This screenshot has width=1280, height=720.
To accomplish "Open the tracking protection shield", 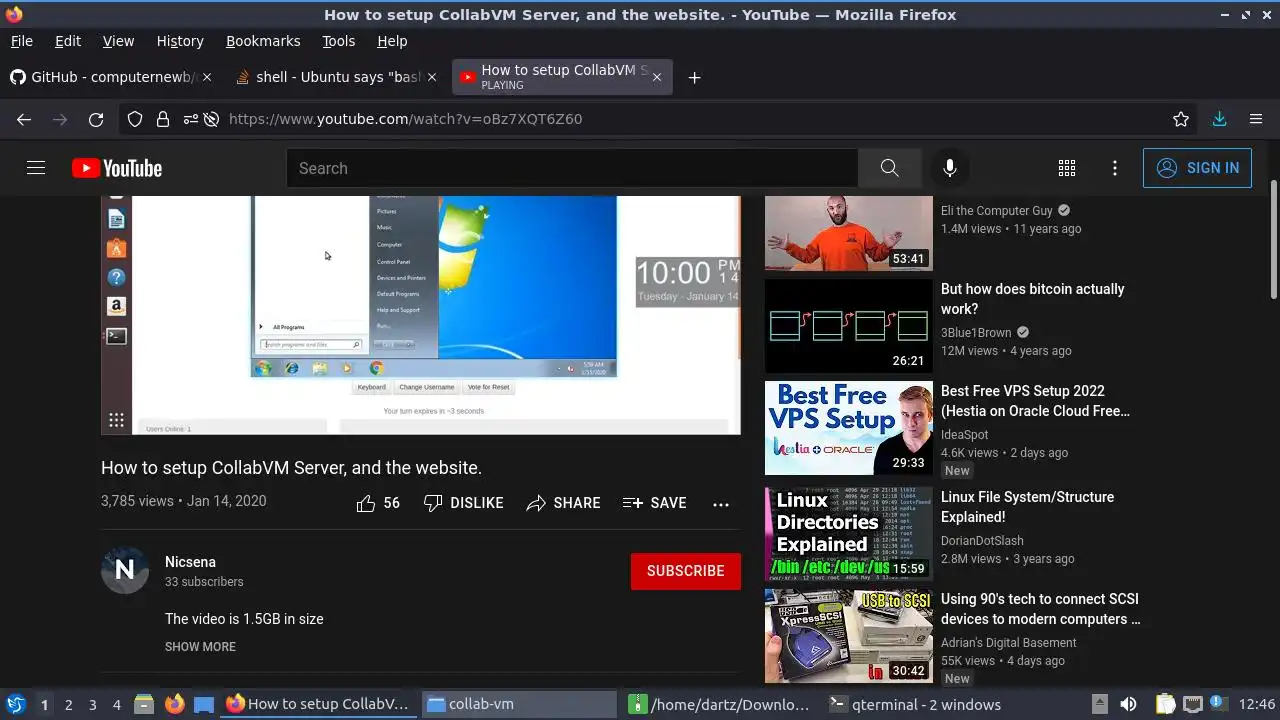I will point(135,119).
